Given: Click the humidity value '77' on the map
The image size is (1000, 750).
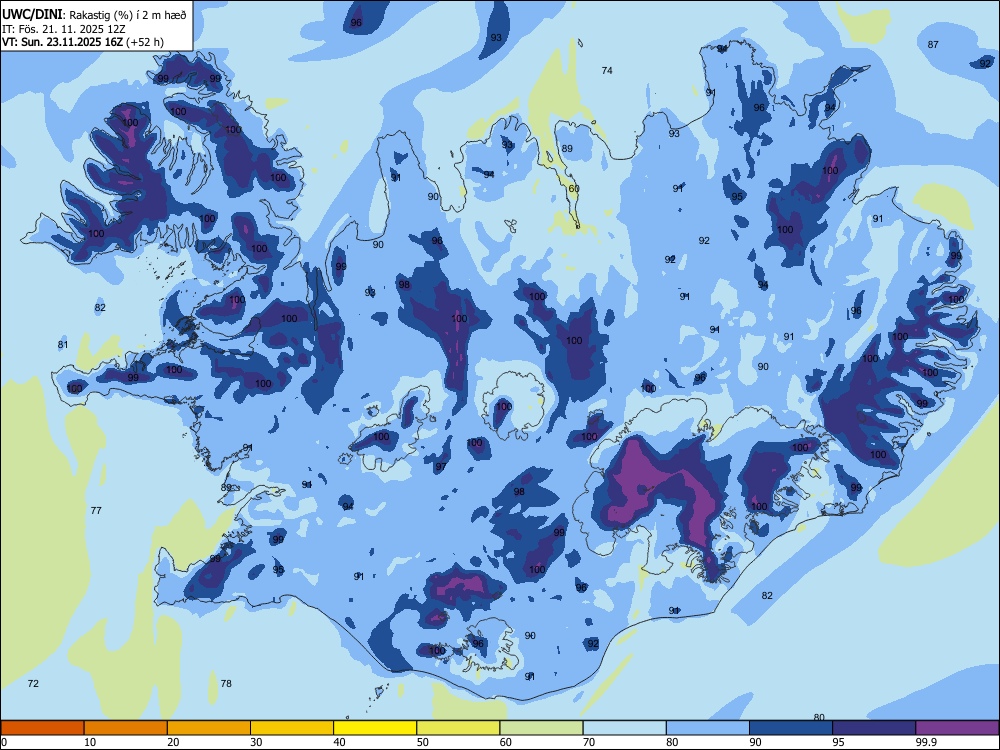Looking at the screenshot, I should (x=96, y=510).
